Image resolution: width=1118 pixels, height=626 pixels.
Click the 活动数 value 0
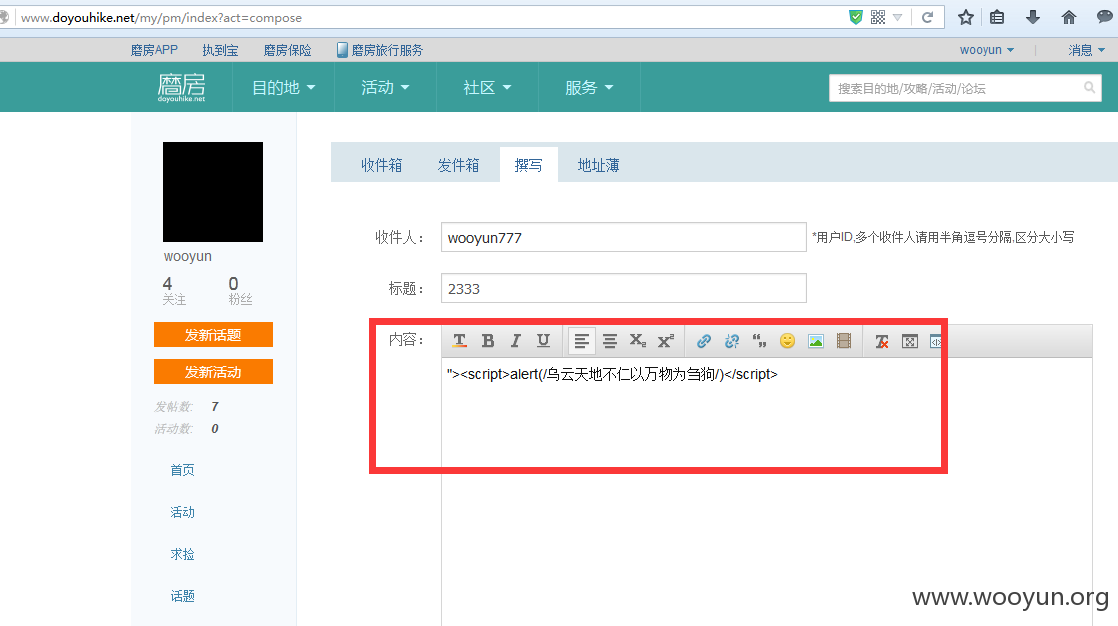pos(215,429)
